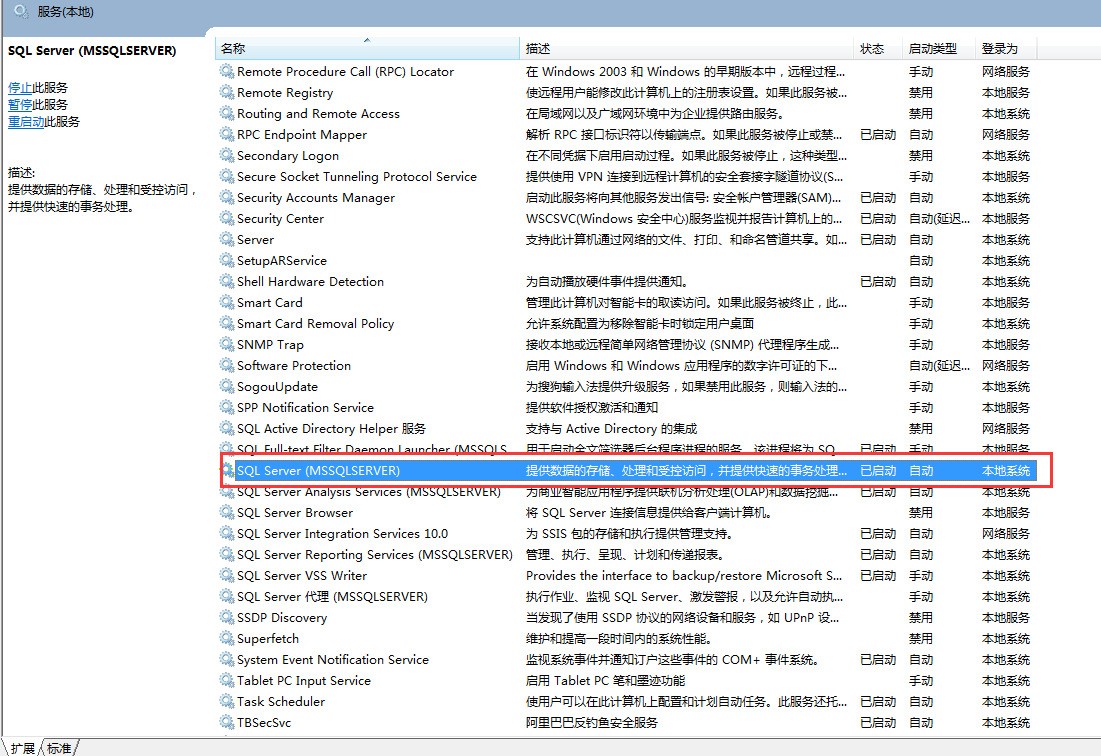The width and height of the screenshot is (1101, 756).
Task: Select the SQL Server Reporting Services (MSSQLSERVER) row
Action: coord(626,555)
